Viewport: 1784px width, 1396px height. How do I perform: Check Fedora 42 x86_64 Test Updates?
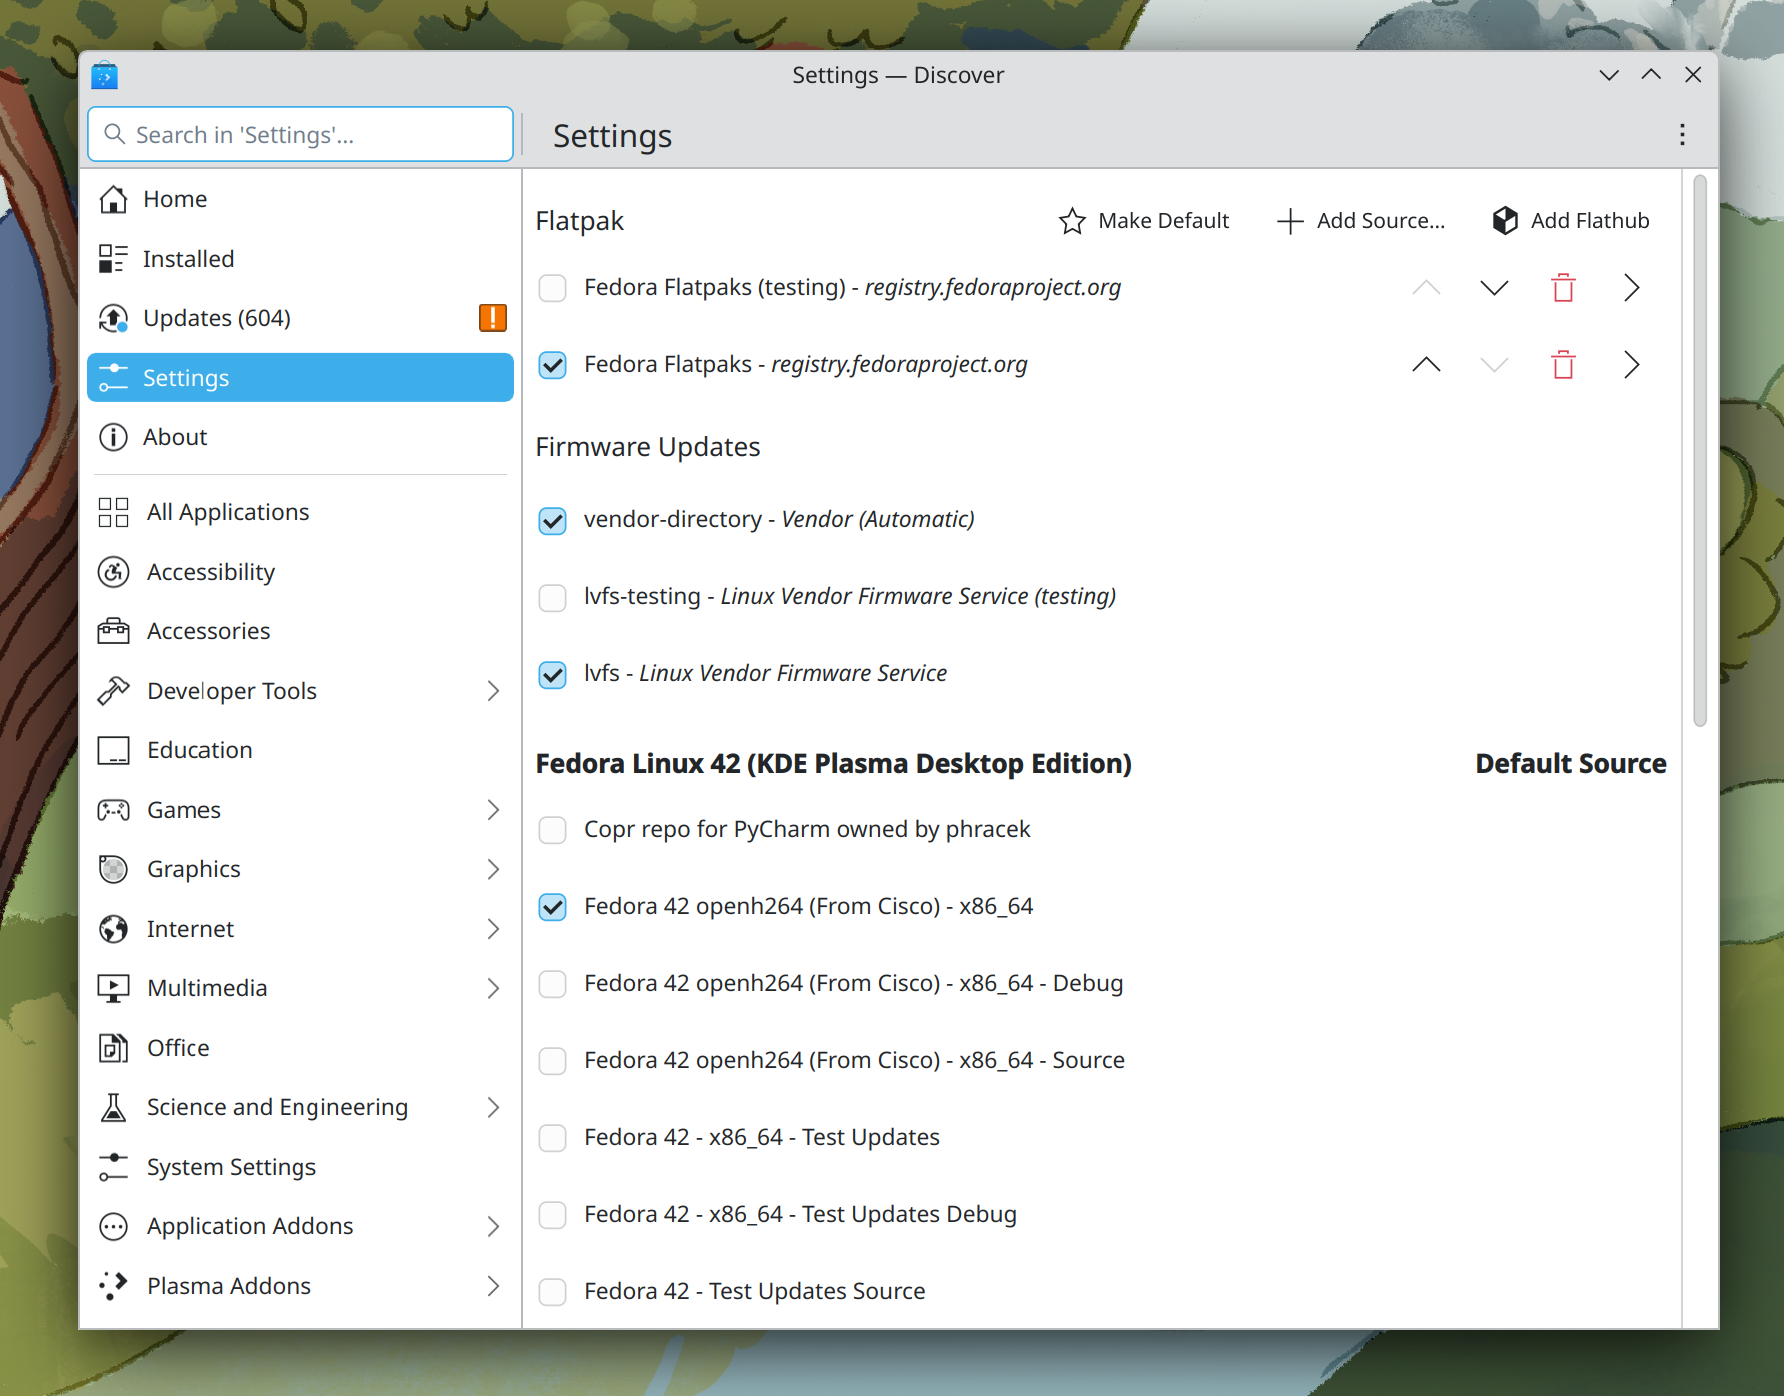(x=552, y=1138)
